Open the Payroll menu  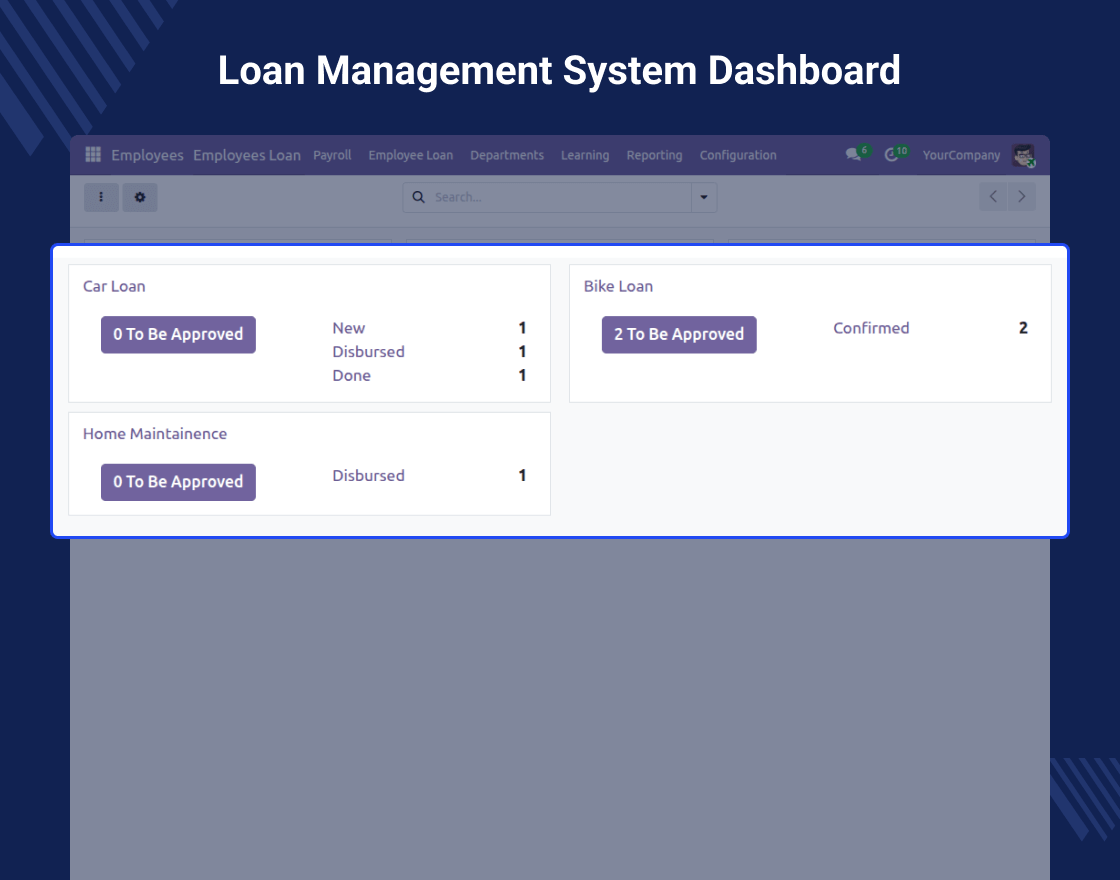332,155
